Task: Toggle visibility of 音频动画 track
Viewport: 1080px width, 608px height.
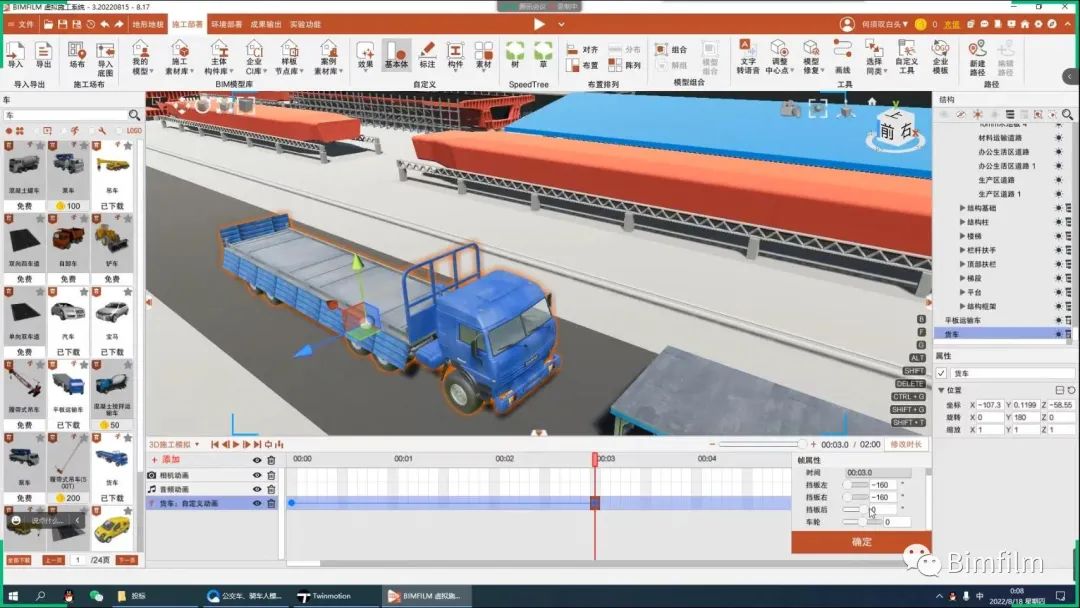Action: coord(257,489)
